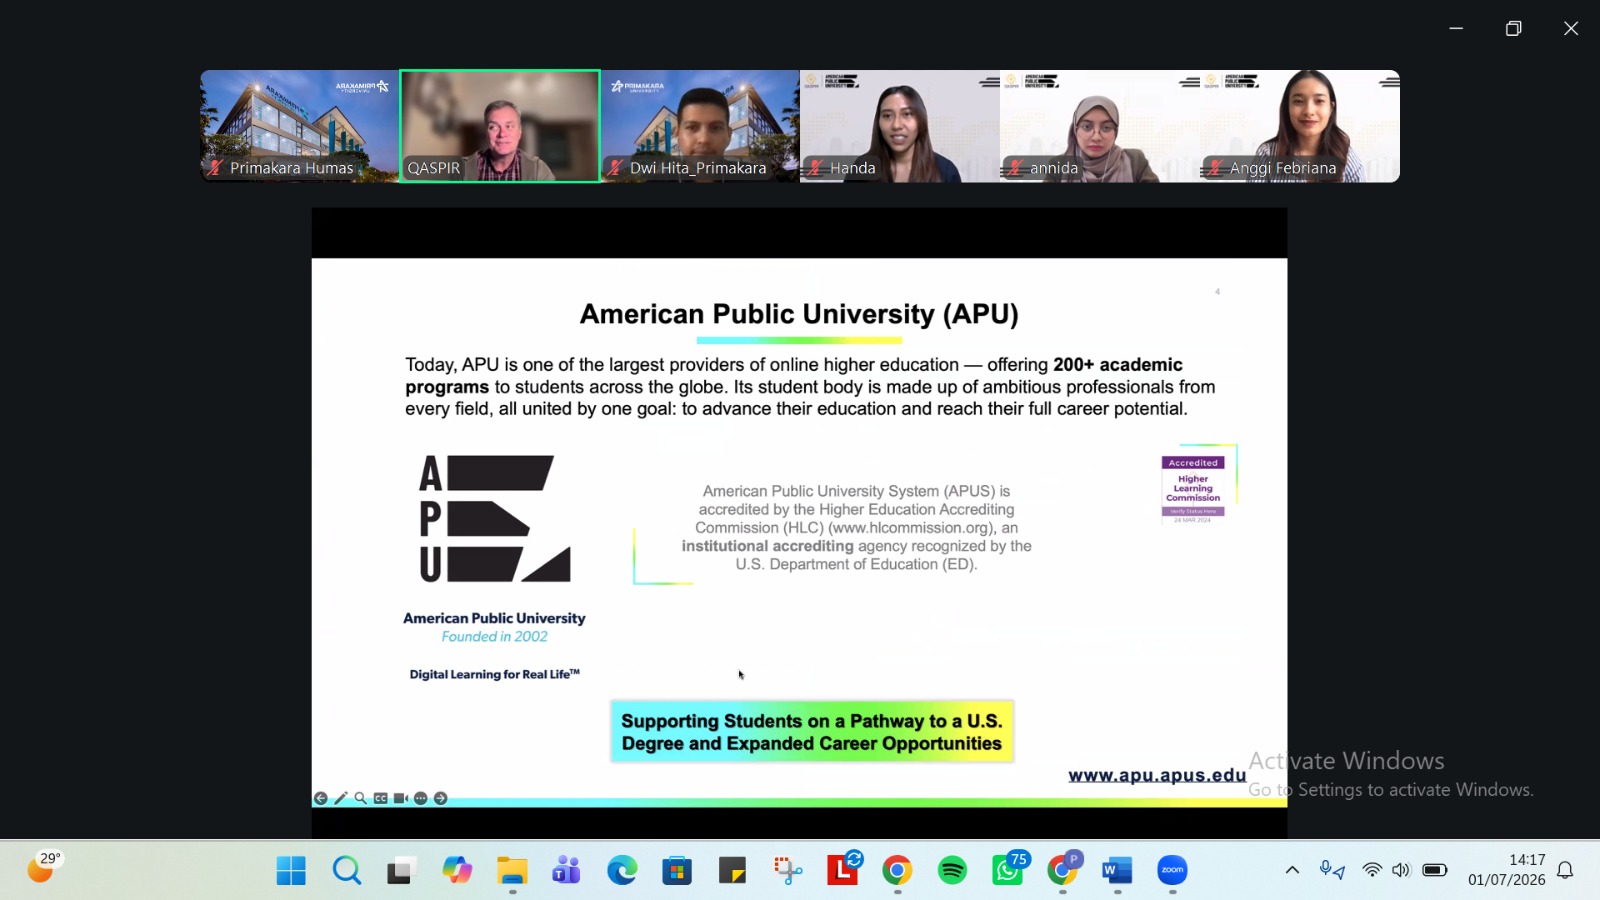1600x900 pixels.
Task: Open the Windows Start menu
Action: tap(291, 871)
